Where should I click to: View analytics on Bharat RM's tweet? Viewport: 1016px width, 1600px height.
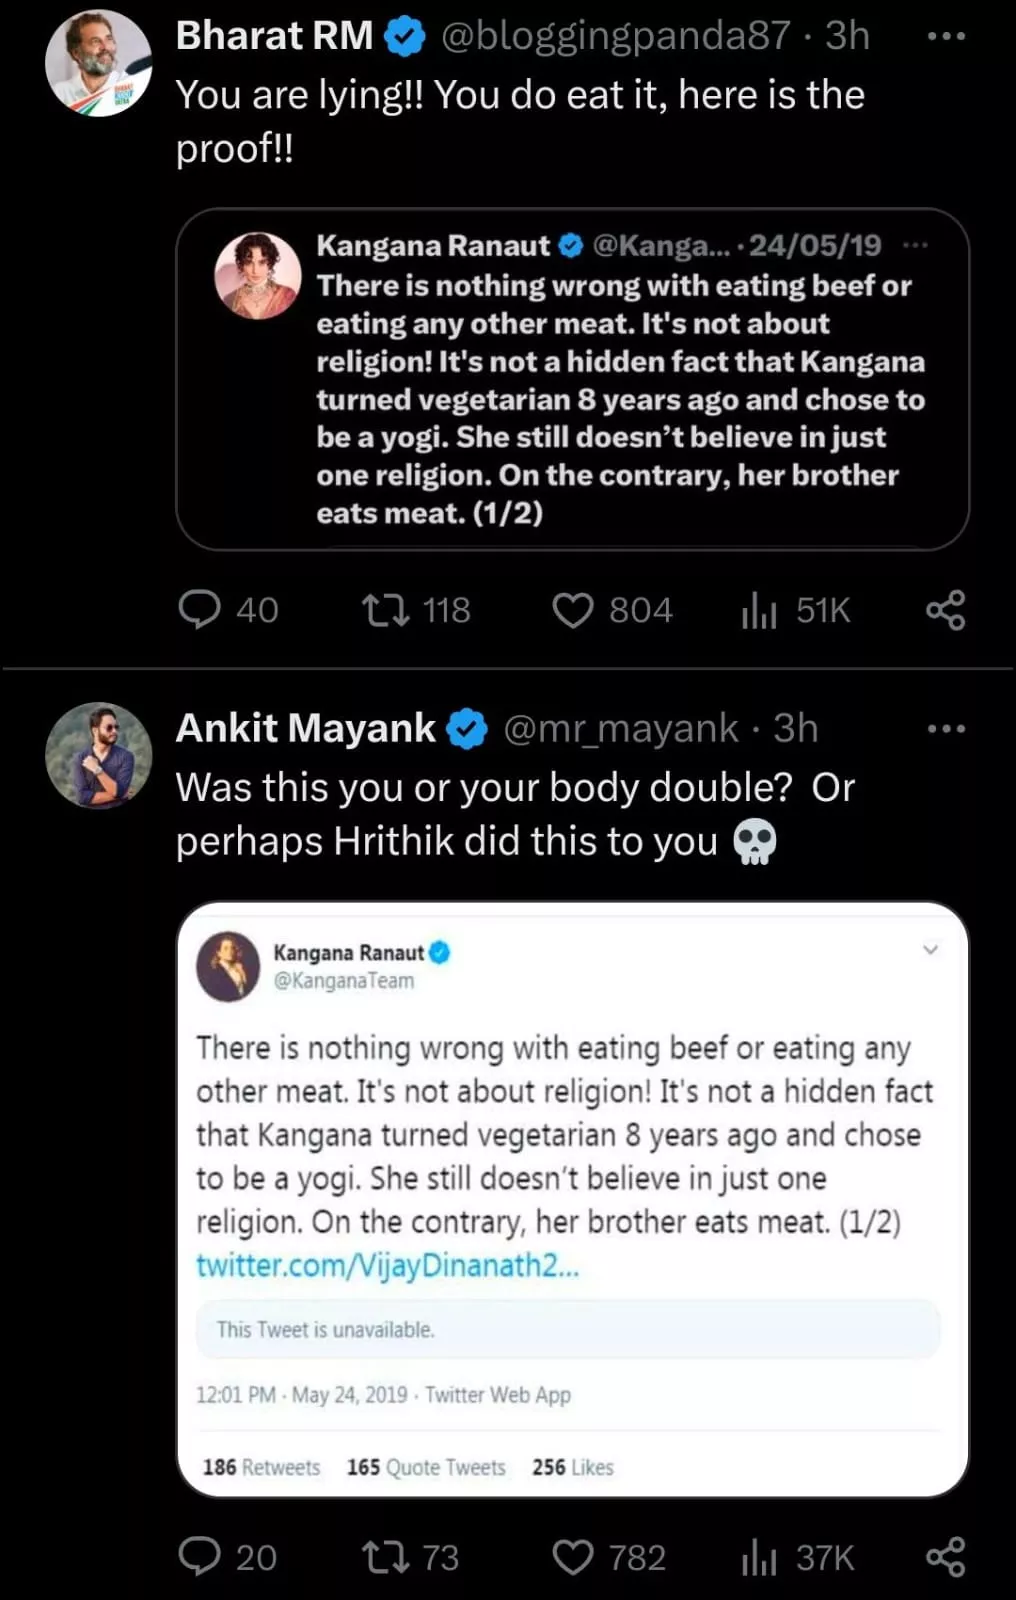[759, 609]
